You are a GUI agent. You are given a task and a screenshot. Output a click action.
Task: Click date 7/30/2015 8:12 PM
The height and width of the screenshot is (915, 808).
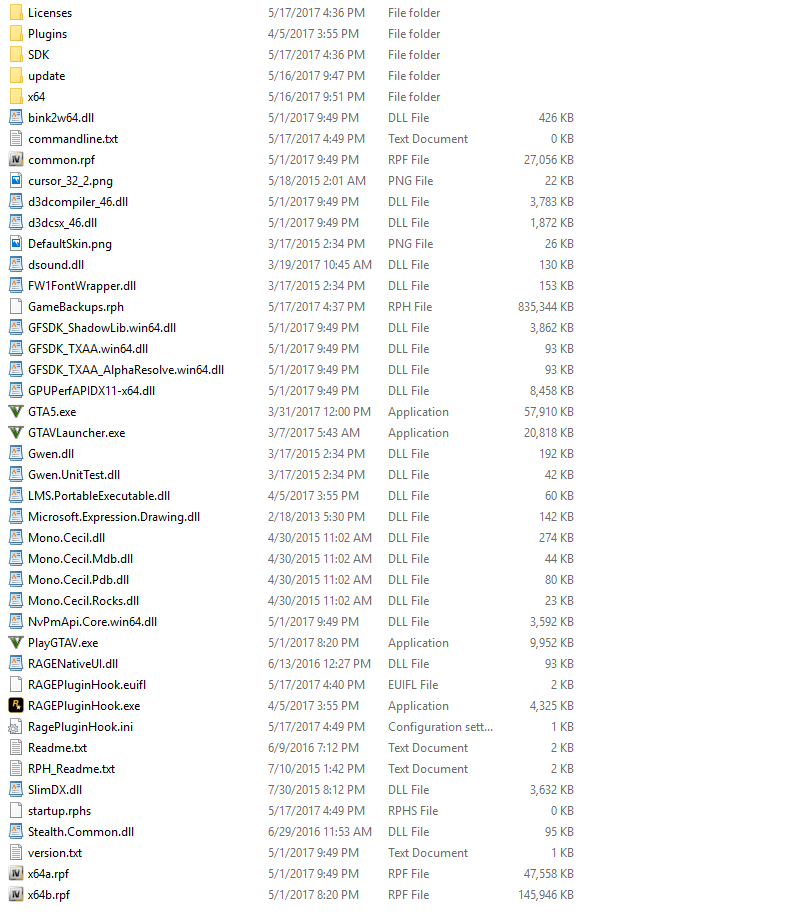(316, 790)
